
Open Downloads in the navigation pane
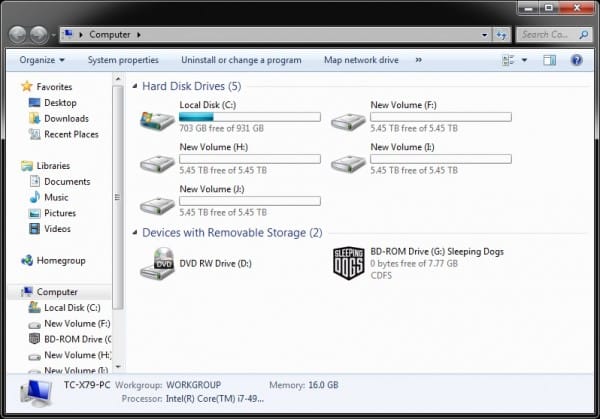pyautogui.click(x=66, y=119)
